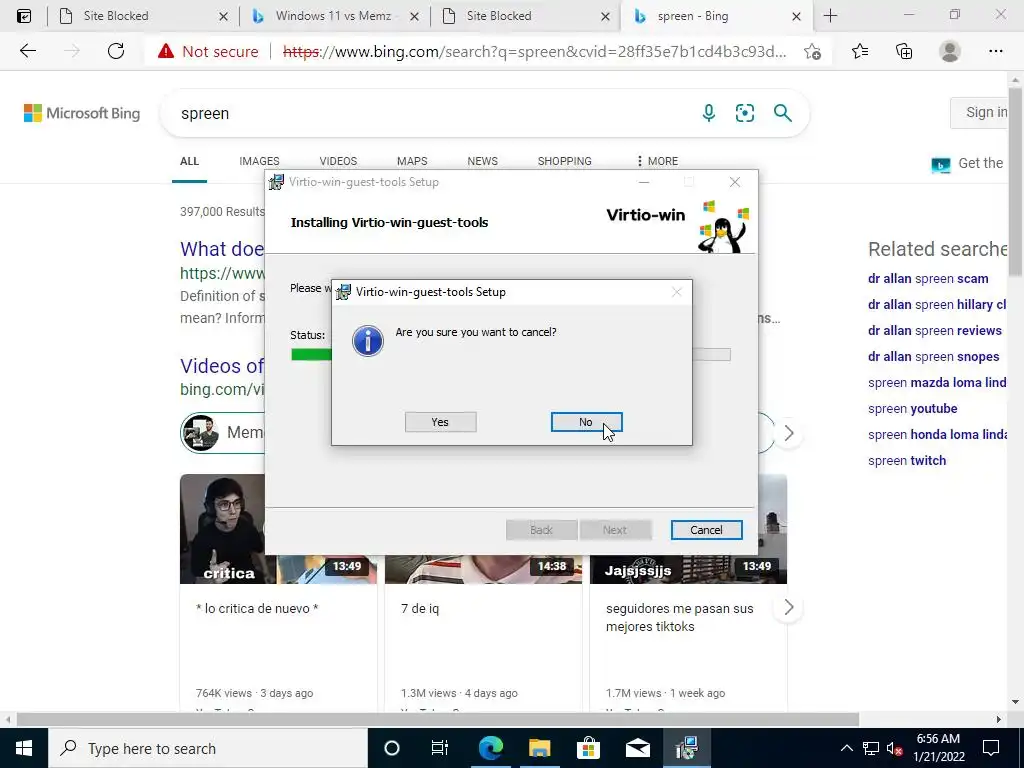Open a new browser tab
Viewport: 1024px width, 768px height.
click(830, 16)
